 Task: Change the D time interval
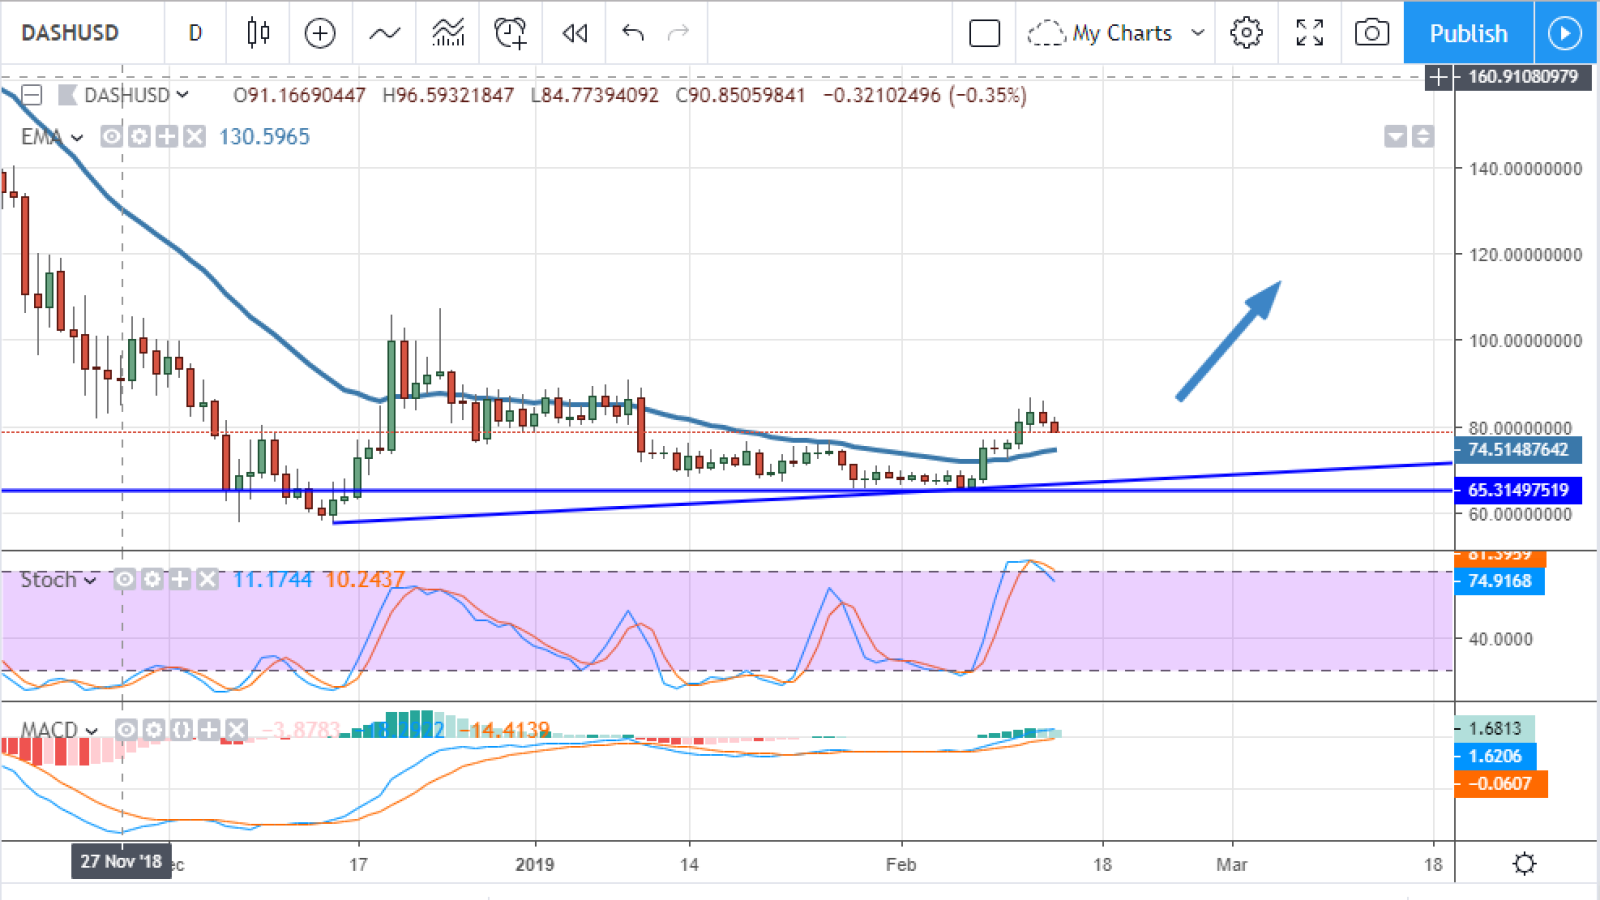pyautogui.click(x=195, y=33)
